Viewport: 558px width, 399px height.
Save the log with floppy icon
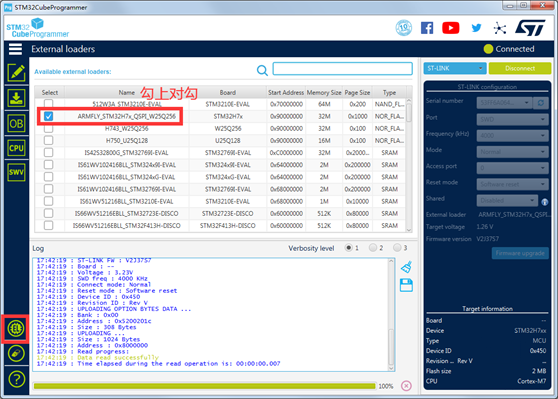click(x=406, y=285)
